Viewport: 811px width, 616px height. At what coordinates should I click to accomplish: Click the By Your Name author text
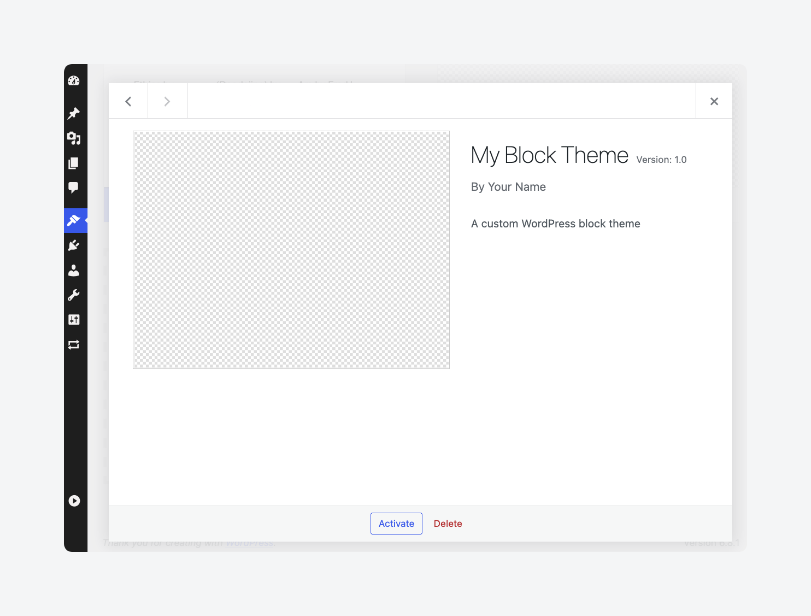pos(508,187)
